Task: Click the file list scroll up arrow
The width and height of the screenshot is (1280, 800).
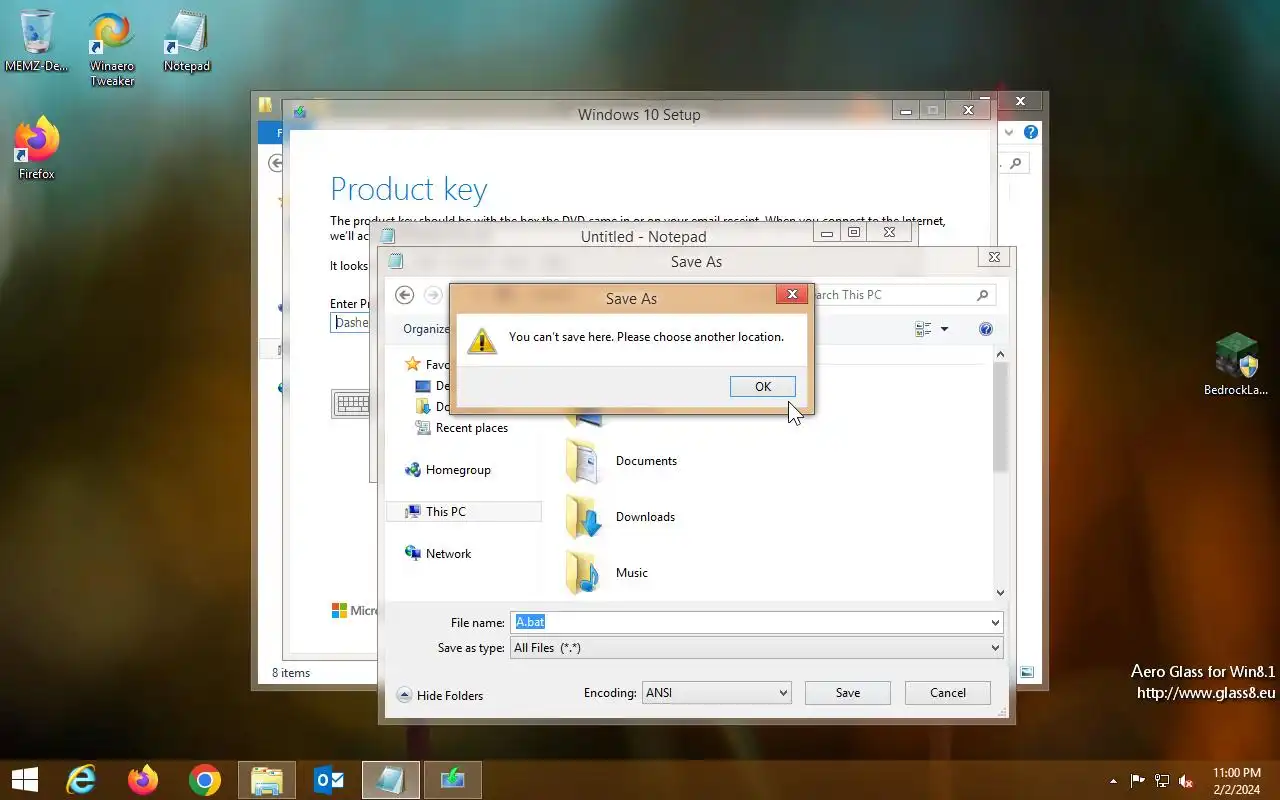Action: coord(1000,355)
